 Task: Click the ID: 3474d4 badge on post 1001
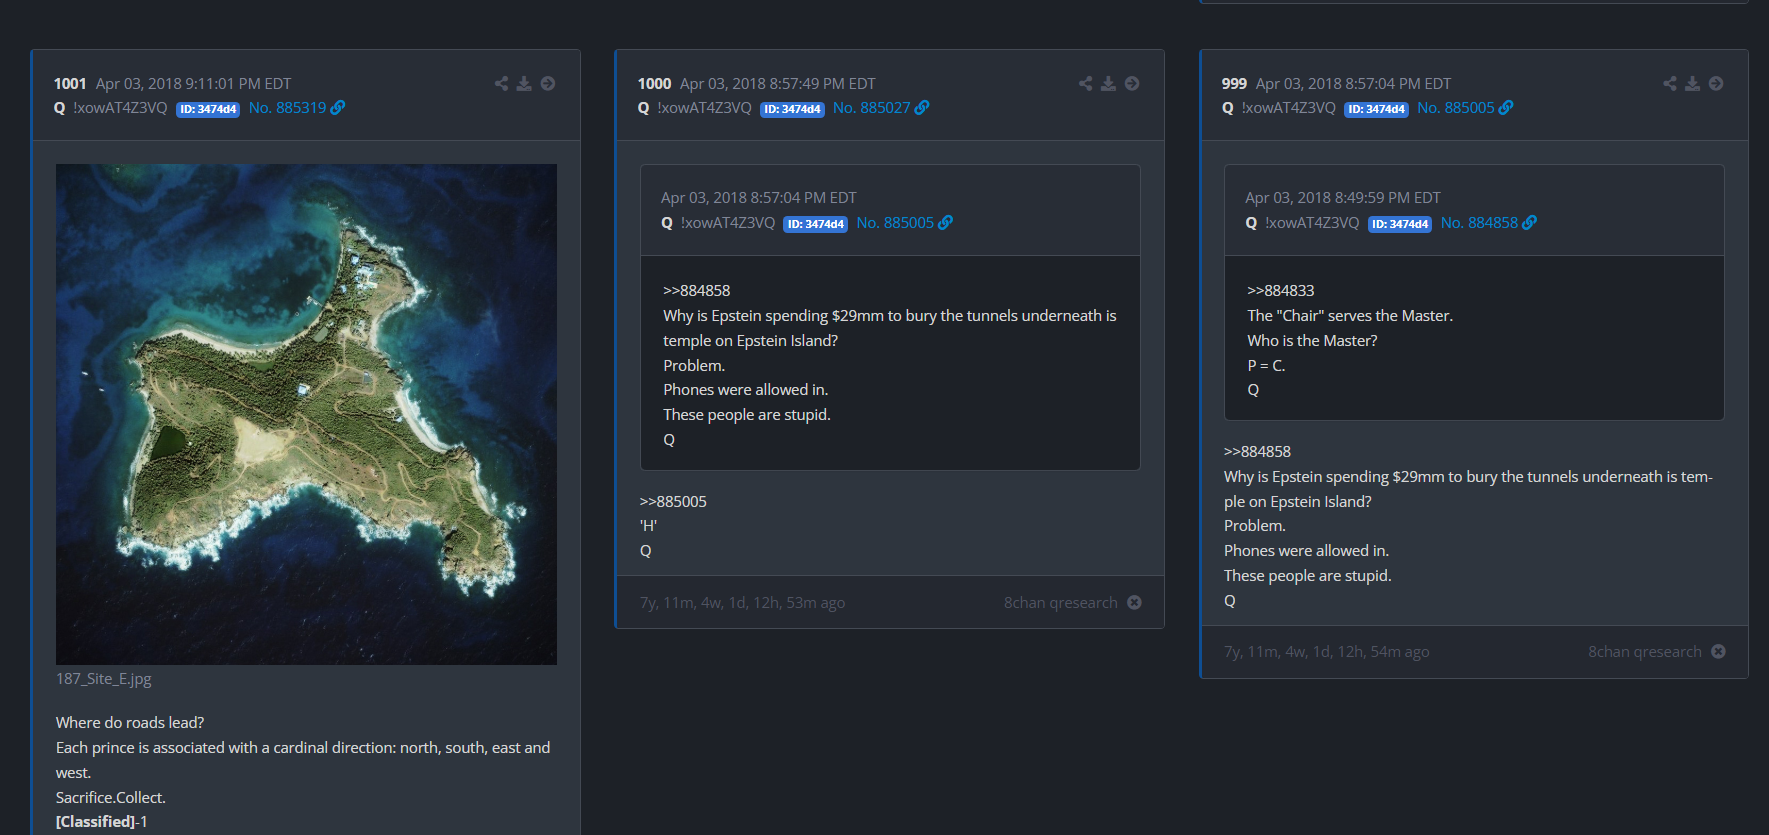(x=208, y=109)
